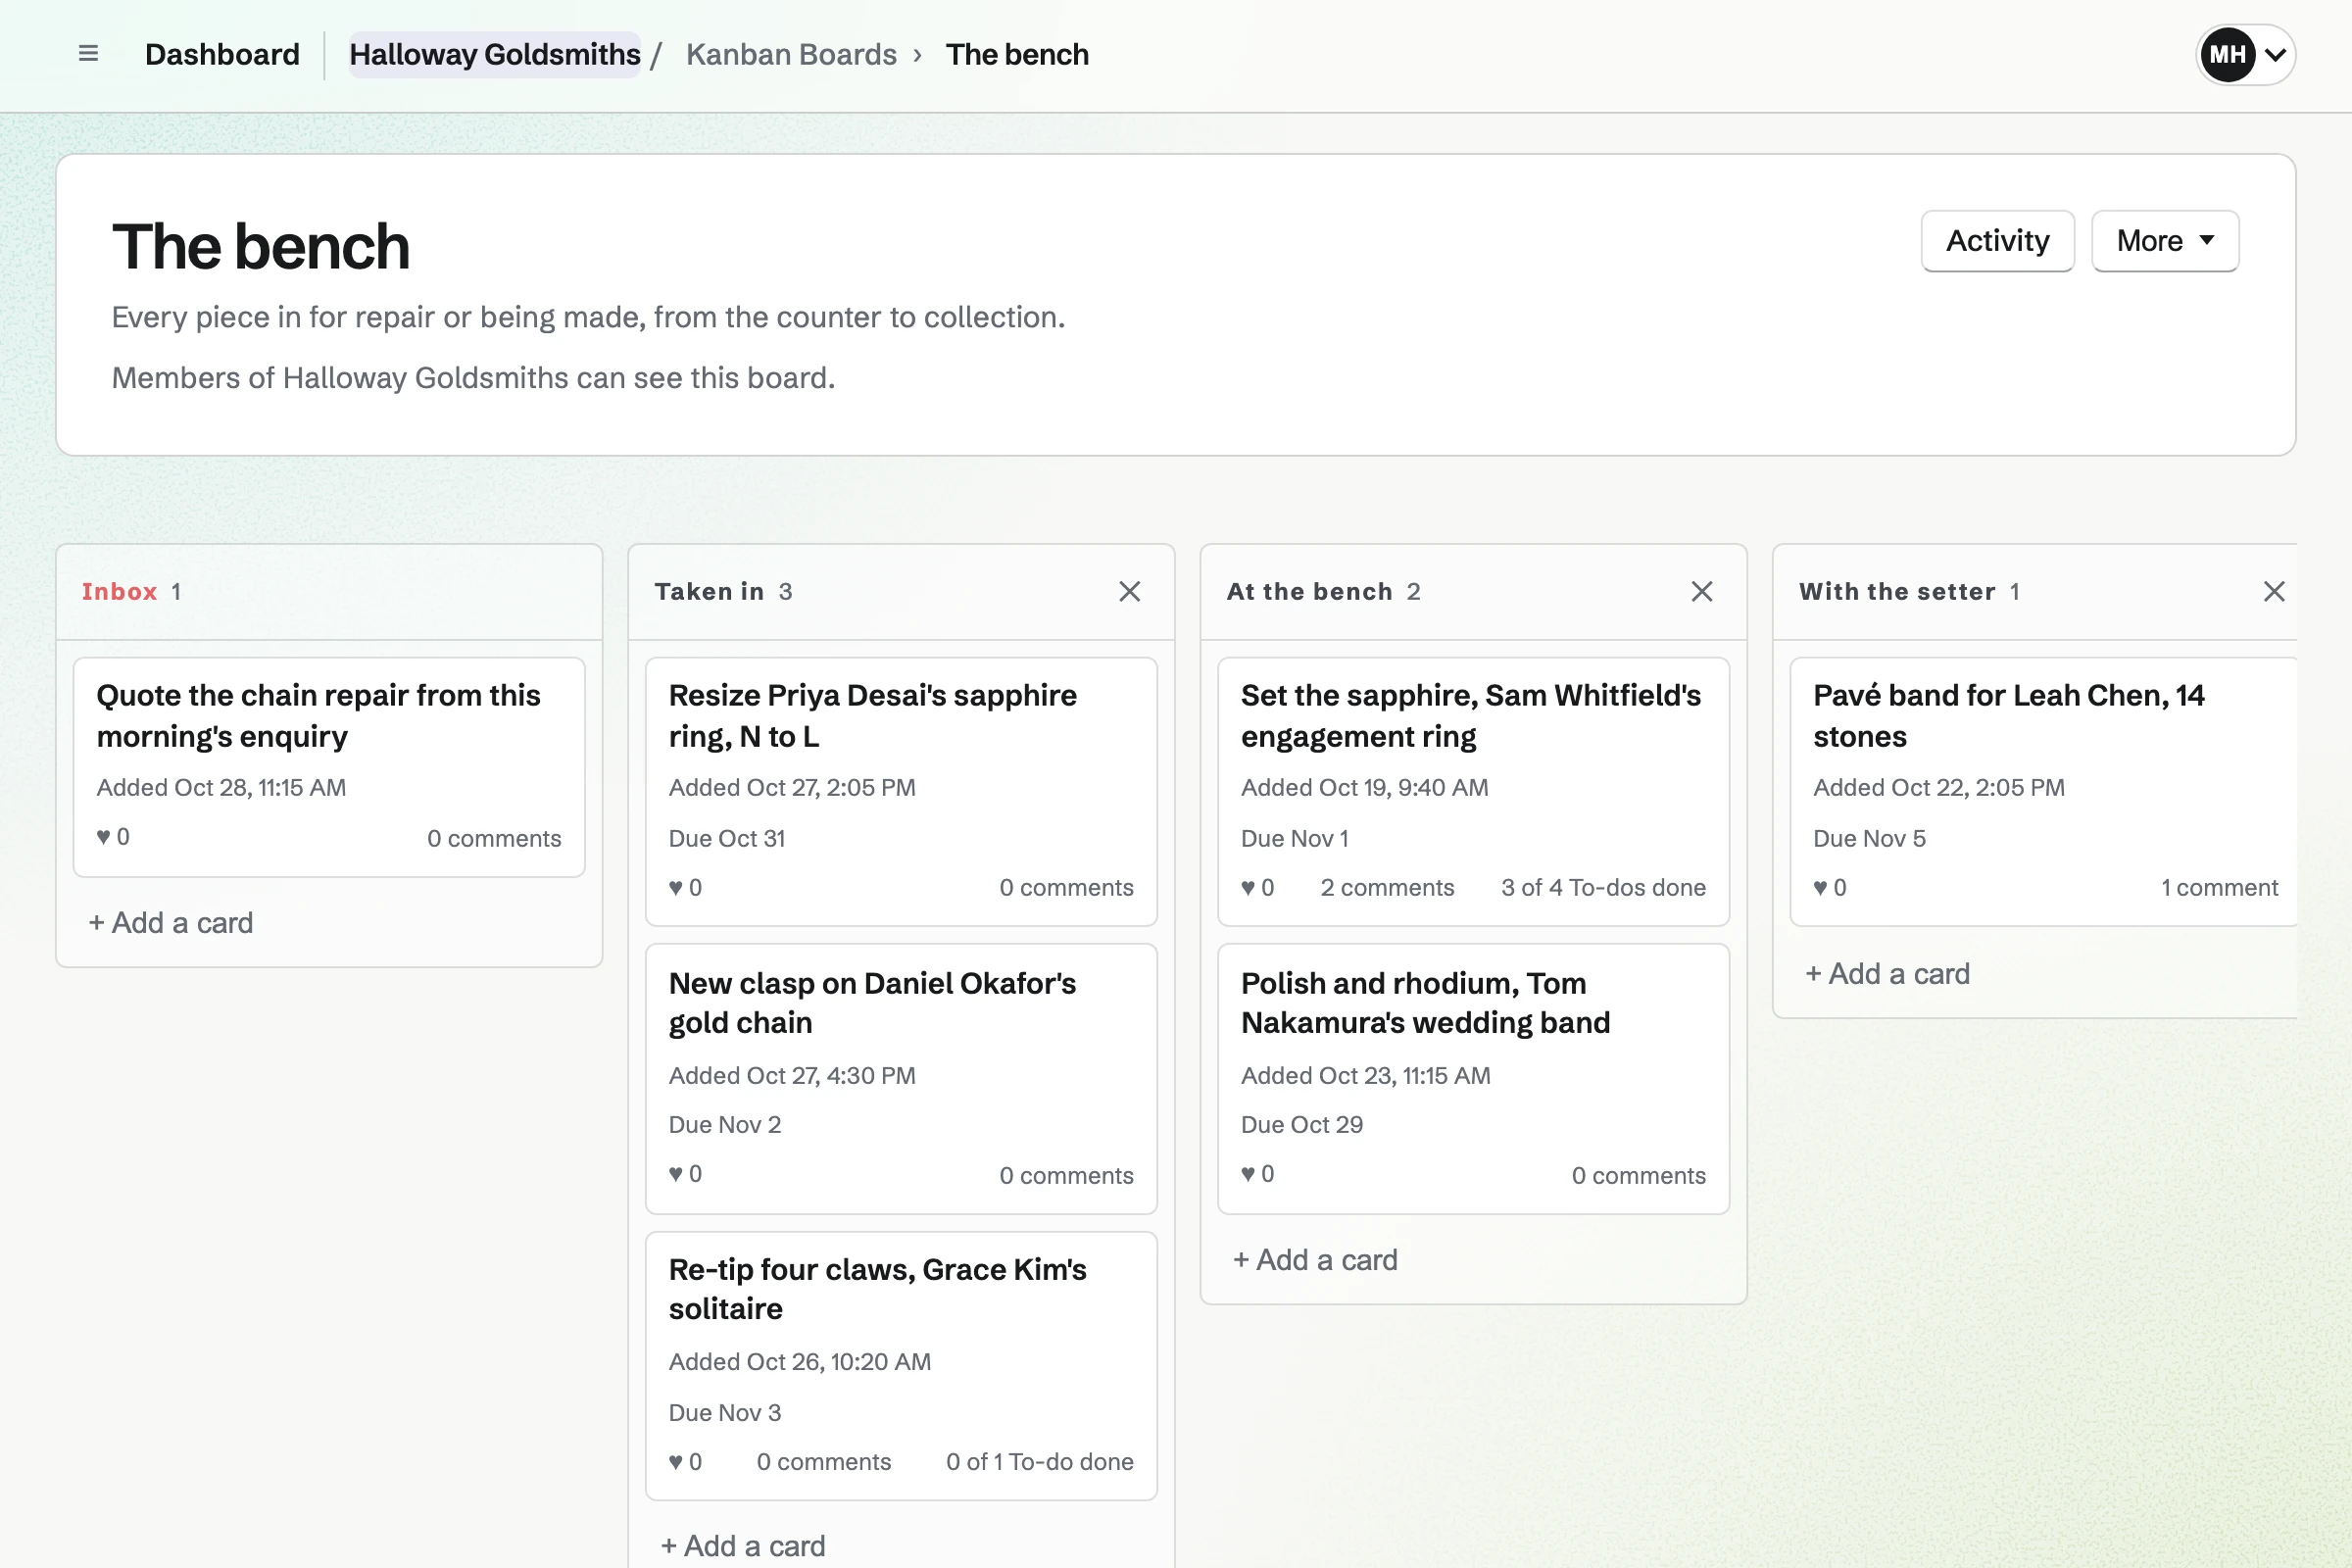This screenshot has height=1568, width=2352.
Task: Heart the Re-tip four claws card
Action: [x=685, y=1462]
